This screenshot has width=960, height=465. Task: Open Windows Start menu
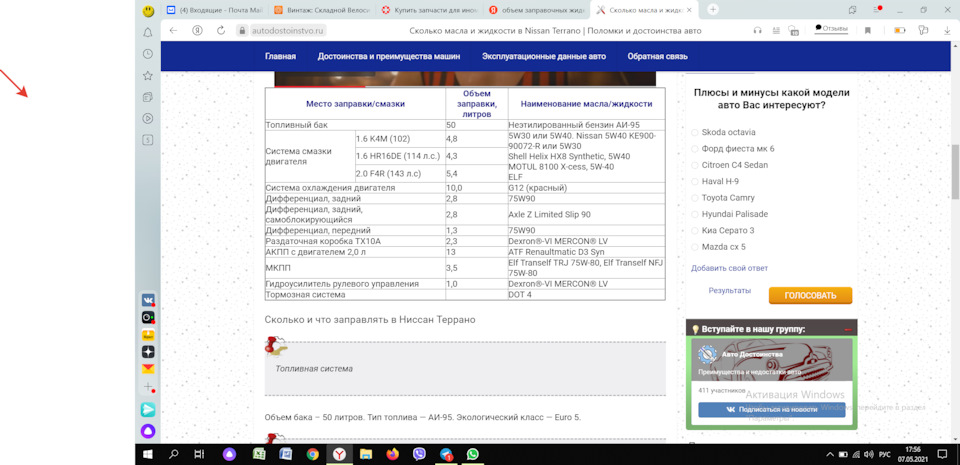[148, 455]
